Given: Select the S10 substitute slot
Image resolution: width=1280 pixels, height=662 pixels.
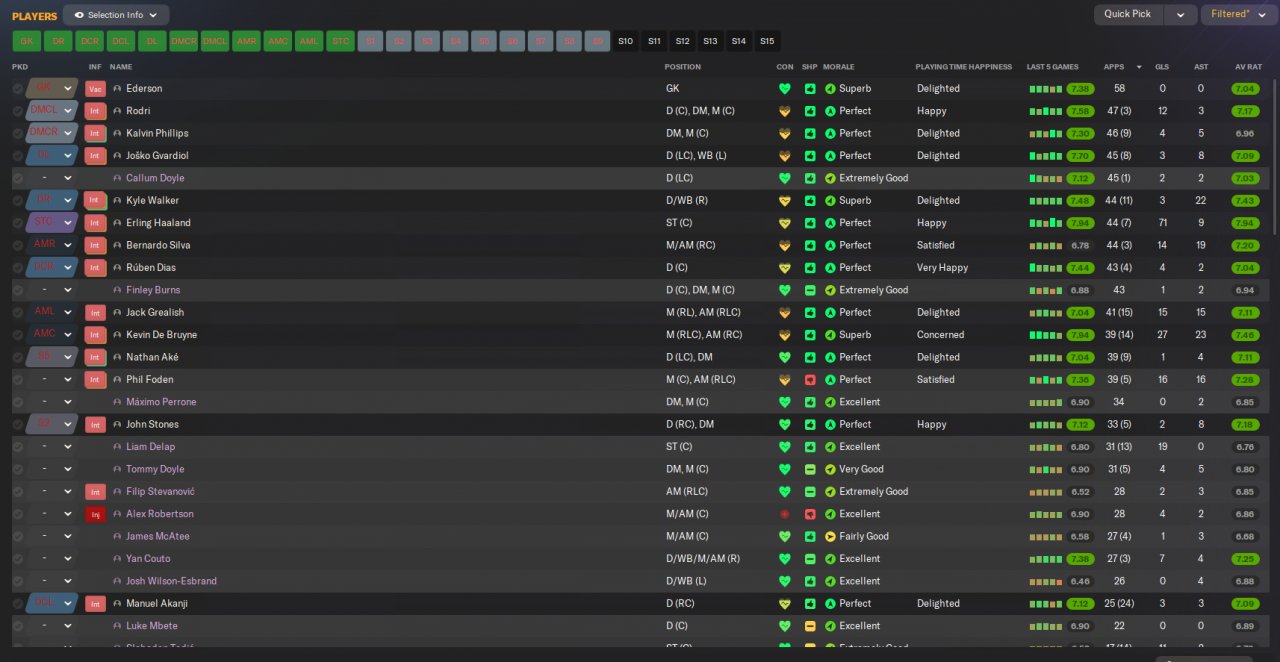Looking at the screenshot, I should pyautogui.click(x=626, y=41).
